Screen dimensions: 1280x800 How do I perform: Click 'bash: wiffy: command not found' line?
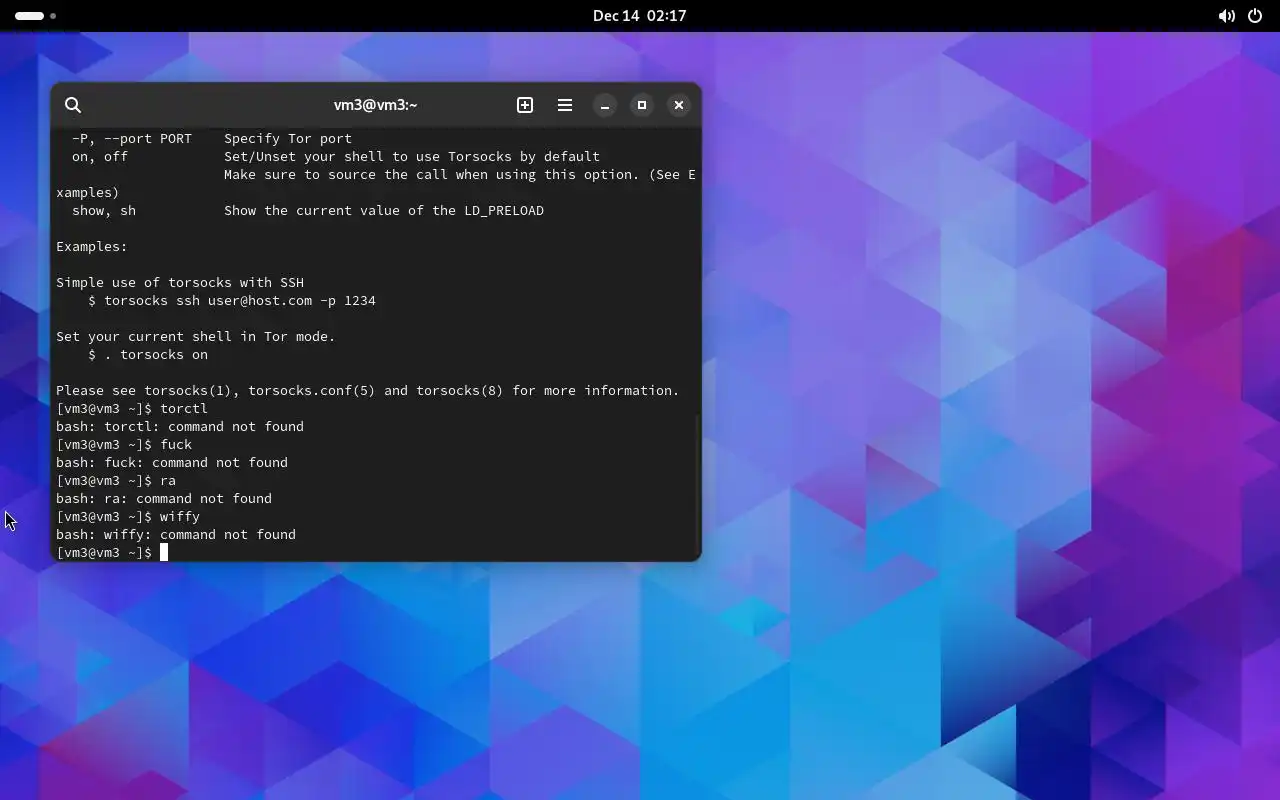point(176,534)
